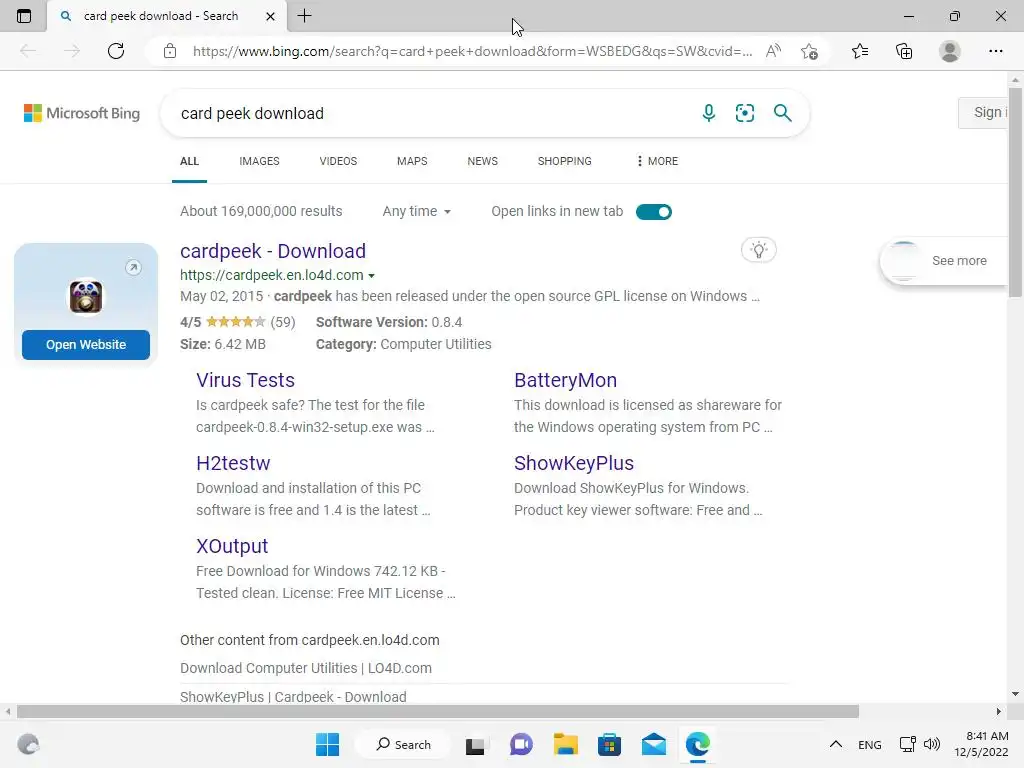Open the browser profile icon

(950, 51)
